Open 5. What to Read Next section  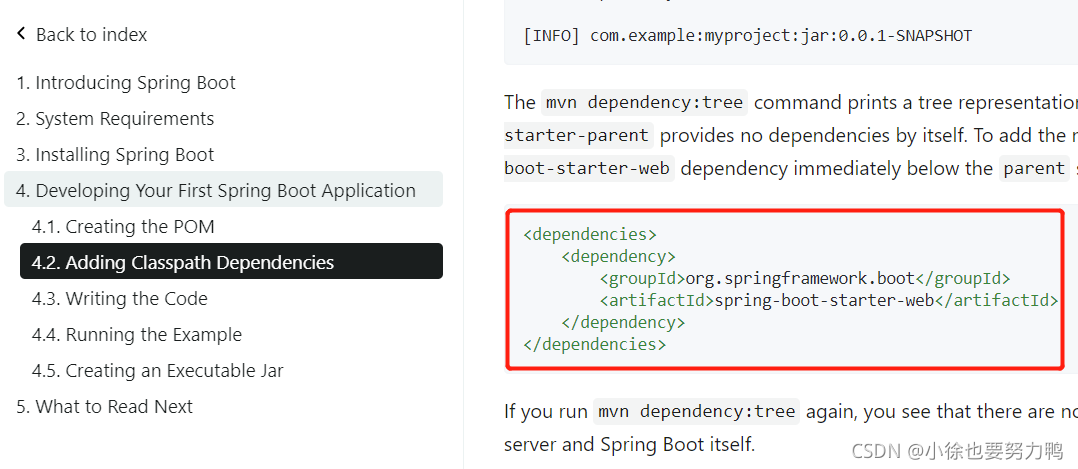coord(104,406)
